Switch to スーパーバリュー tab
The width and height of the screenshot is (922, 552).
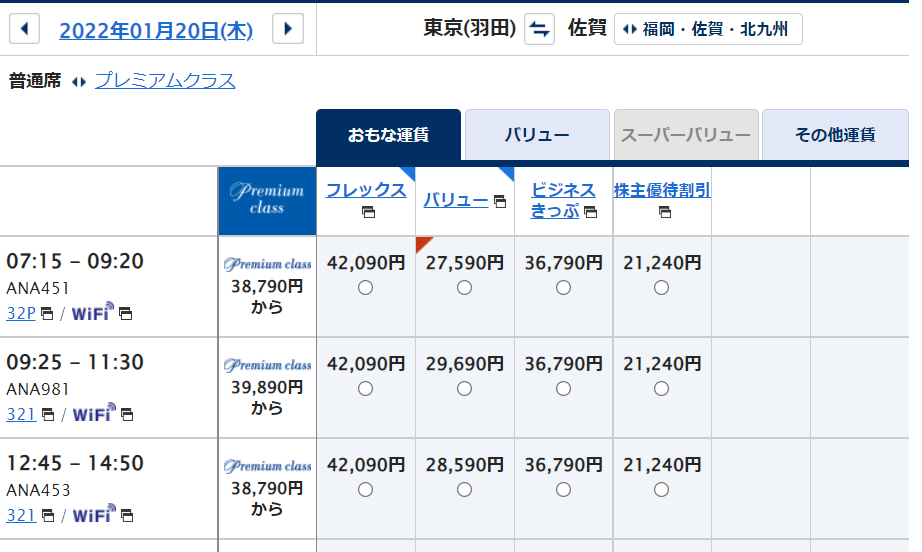point(686,135)
